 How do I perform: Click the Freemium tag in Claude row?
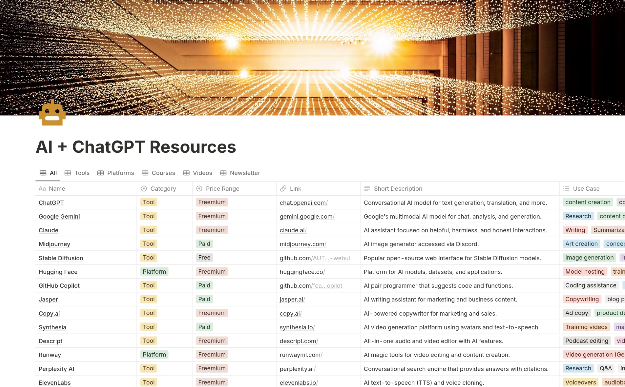point(212,230)
